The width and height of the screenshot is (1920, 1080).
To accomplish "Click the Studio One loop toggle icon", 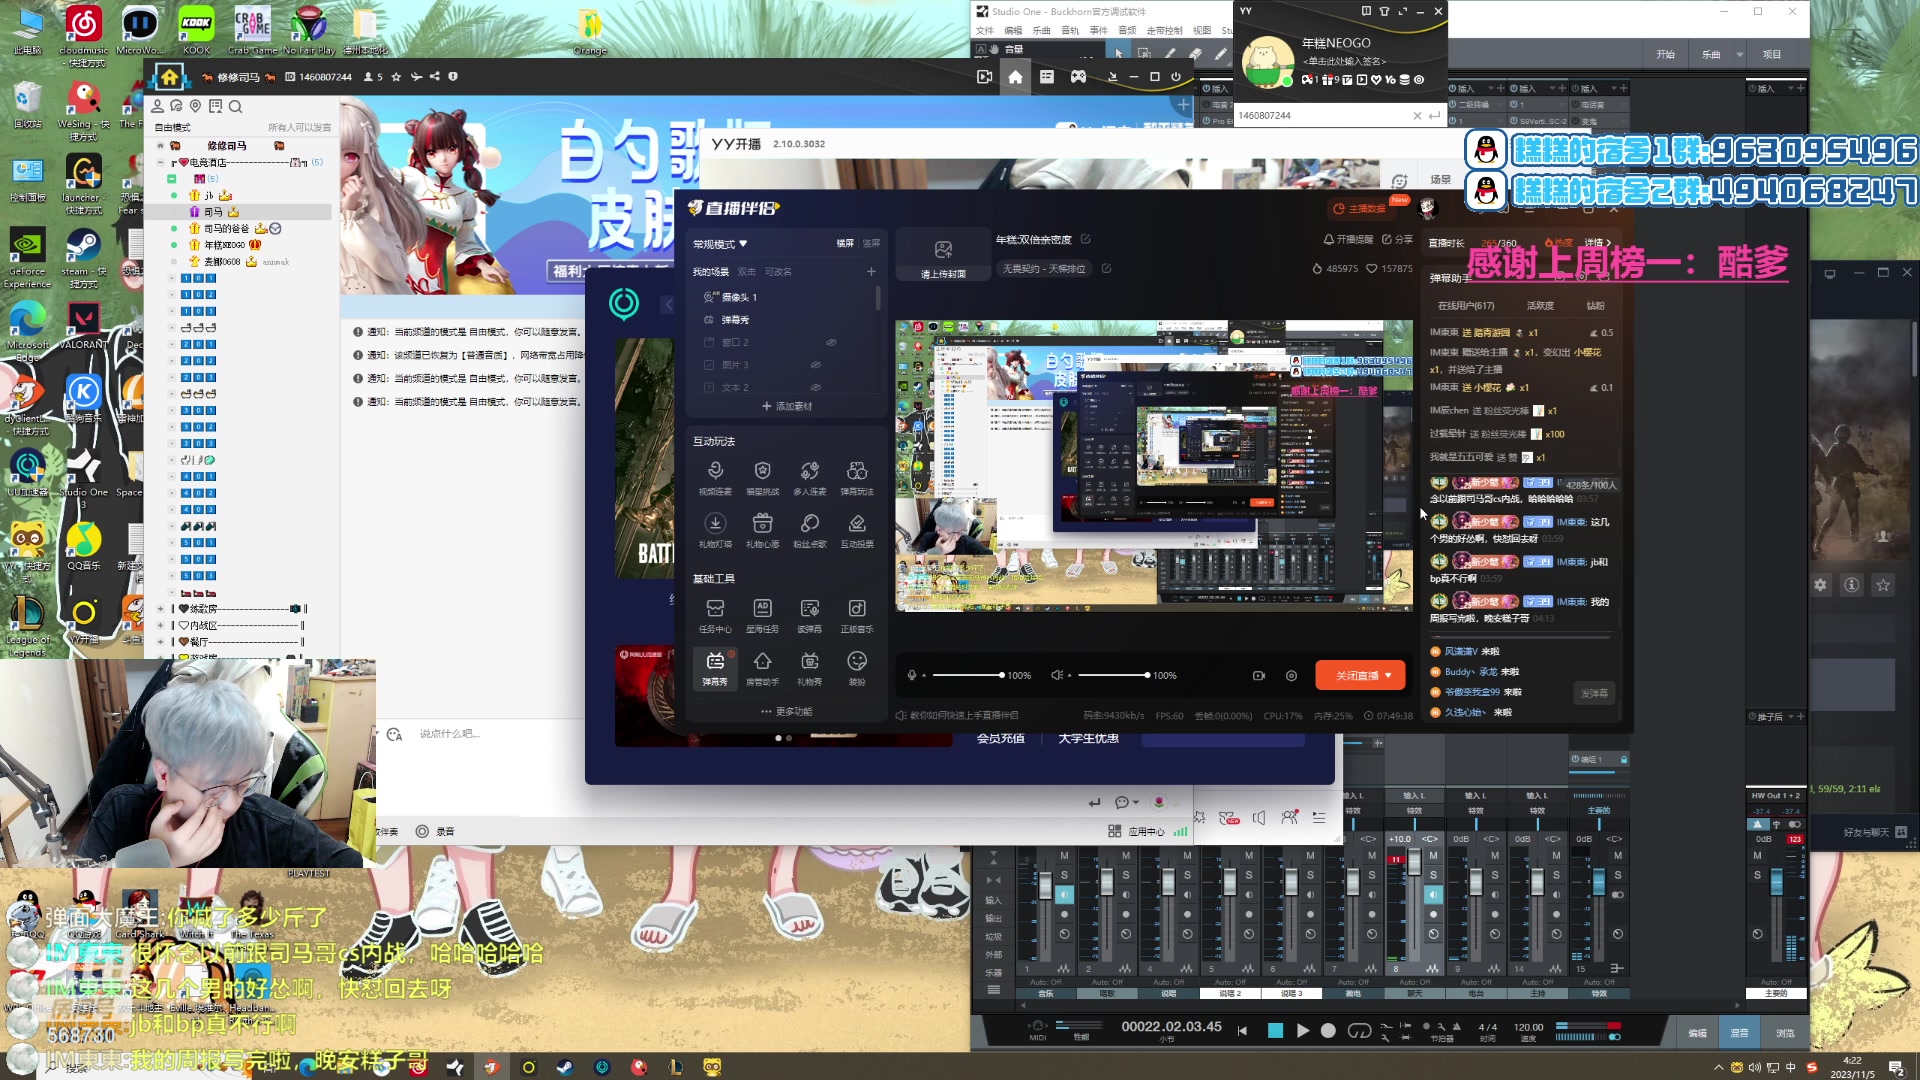I will click(1359, 1030).
